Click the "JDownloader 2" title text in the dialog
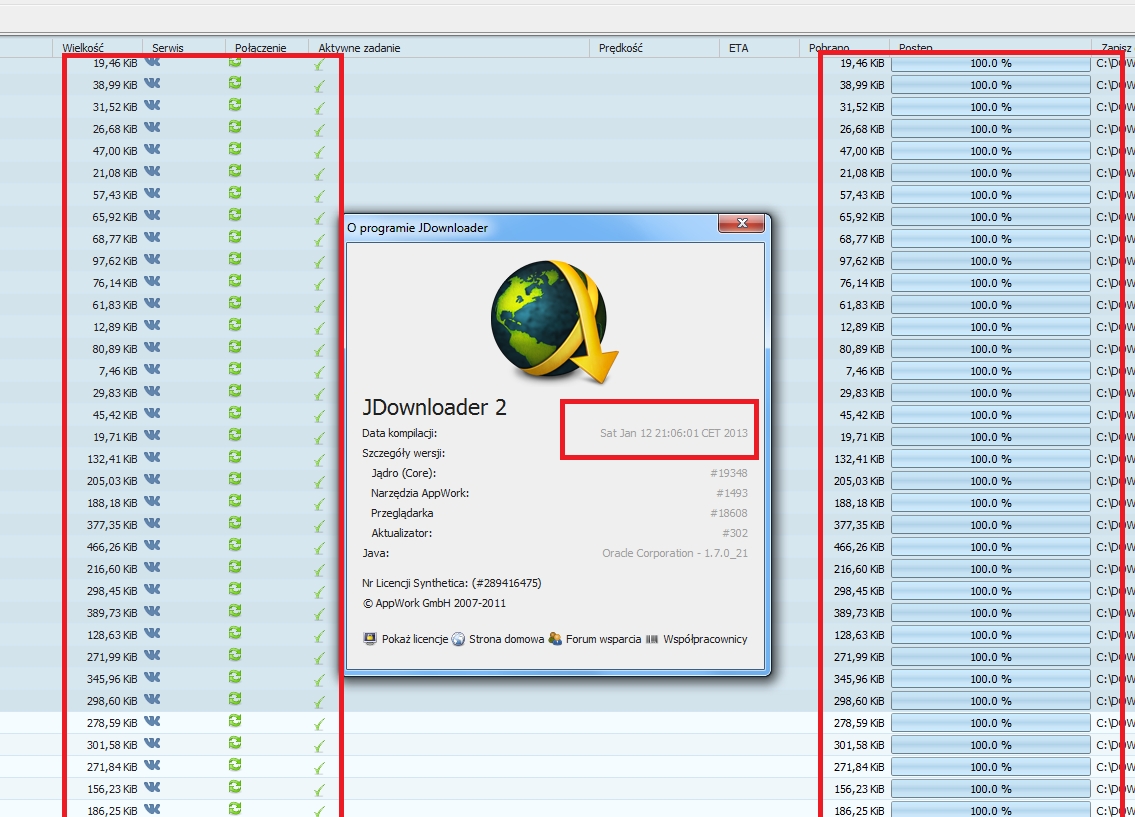The image size is (1135, 817). click(x=434, y=407)
